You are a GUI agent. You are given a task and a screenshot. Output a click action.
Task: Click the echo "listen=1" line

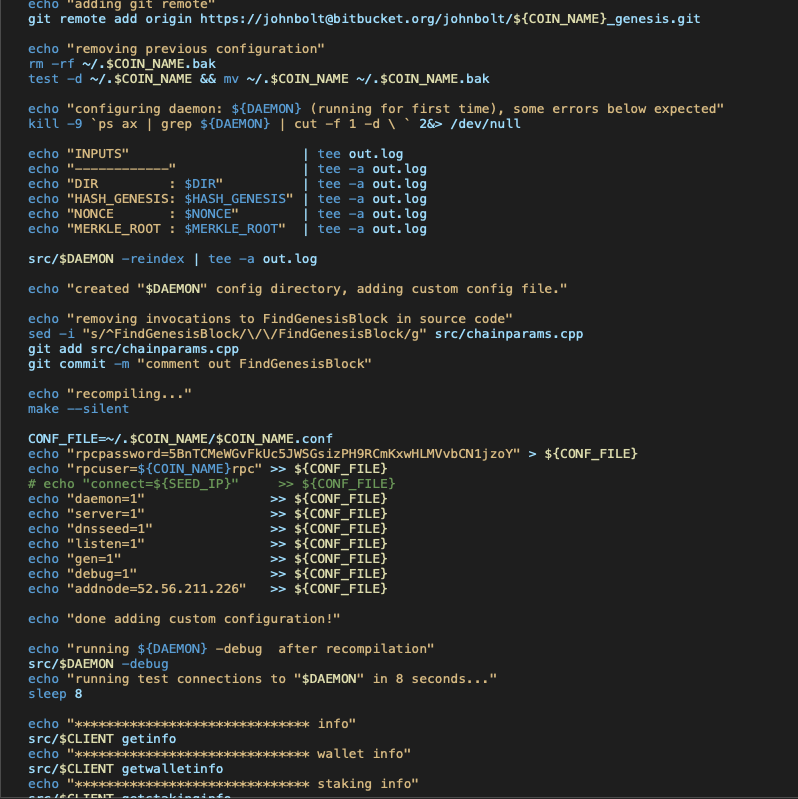208,544
